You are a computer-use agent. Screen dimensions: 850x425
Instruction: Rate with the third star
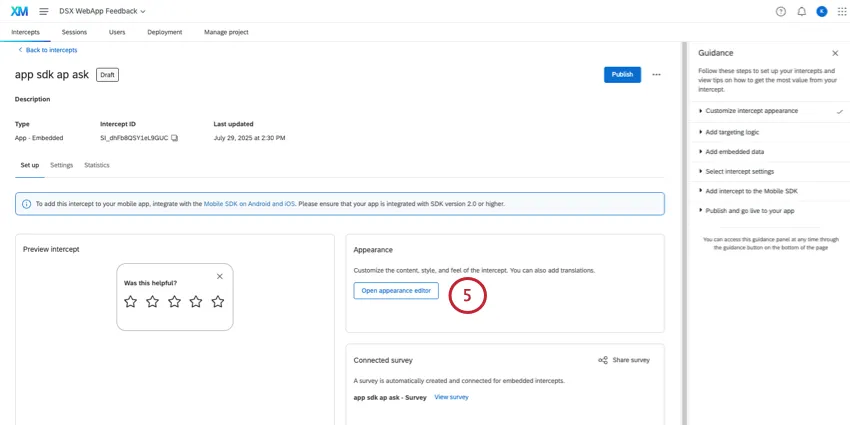174,301
